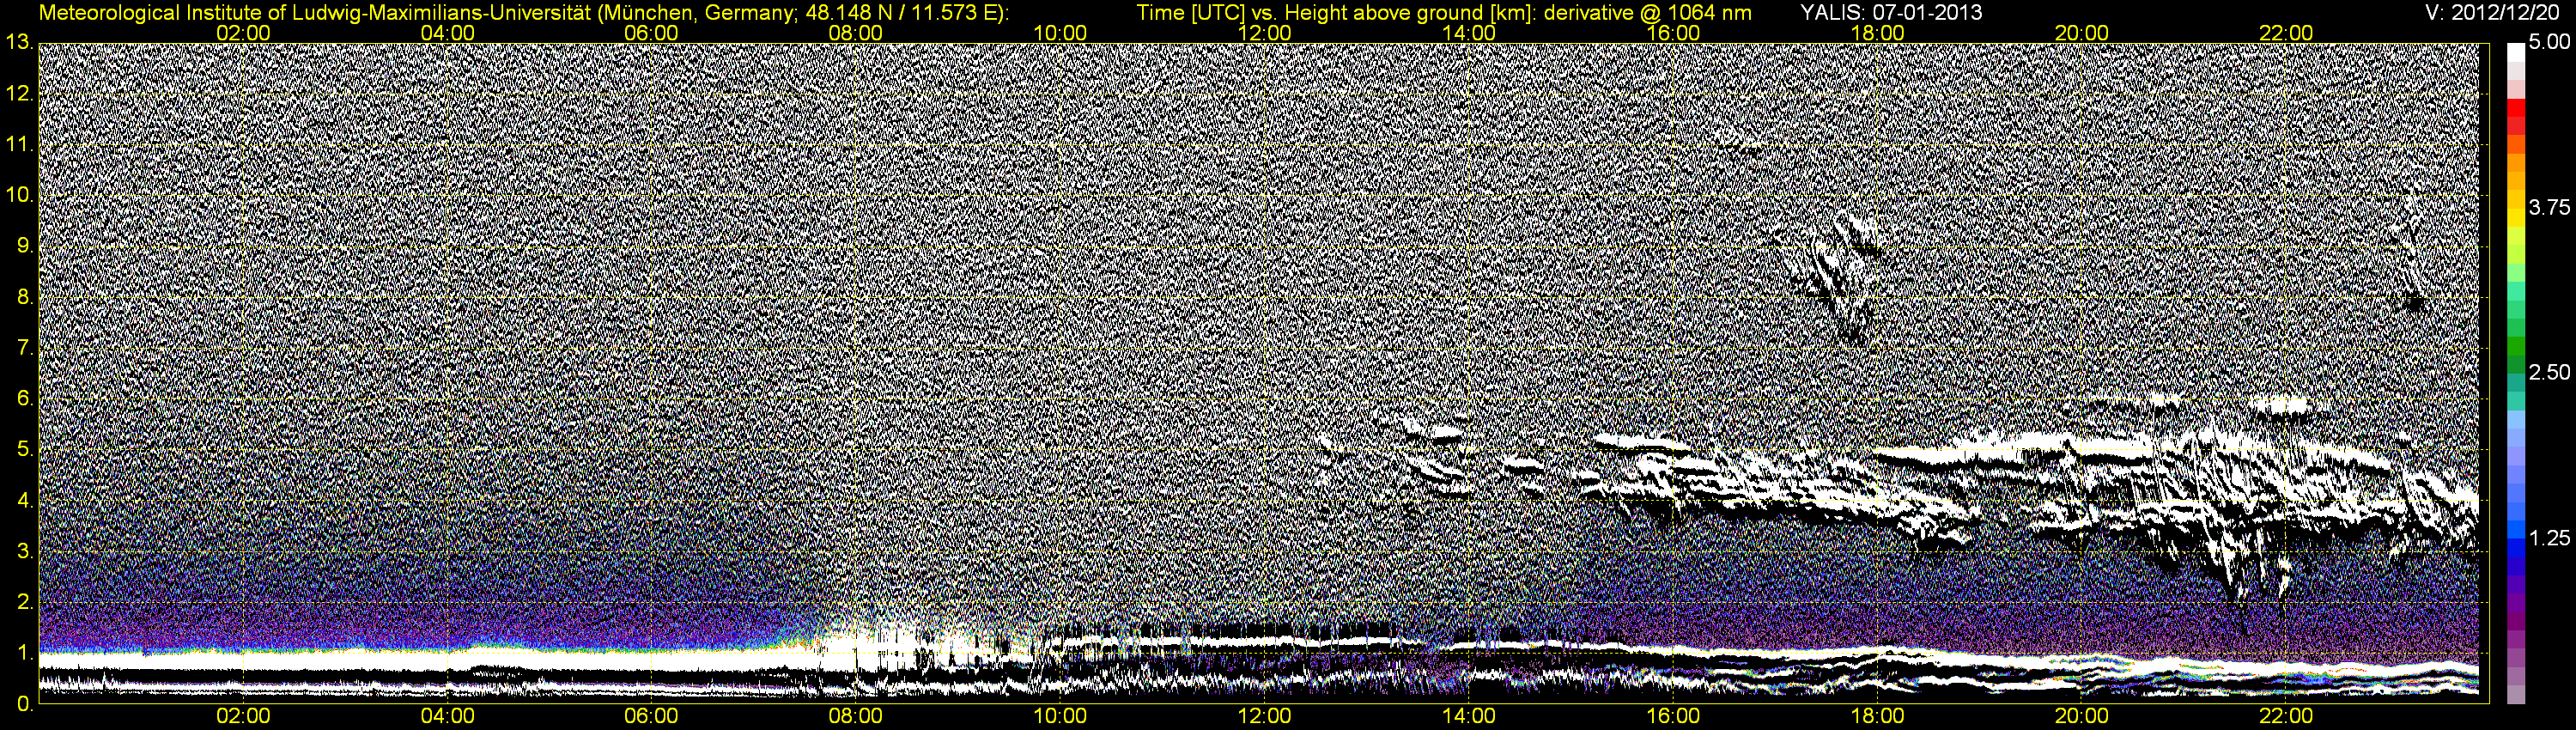This screenshot has height=730, width=2576.
Task: Click the 6 km height axis label
Action: (24, 399)
